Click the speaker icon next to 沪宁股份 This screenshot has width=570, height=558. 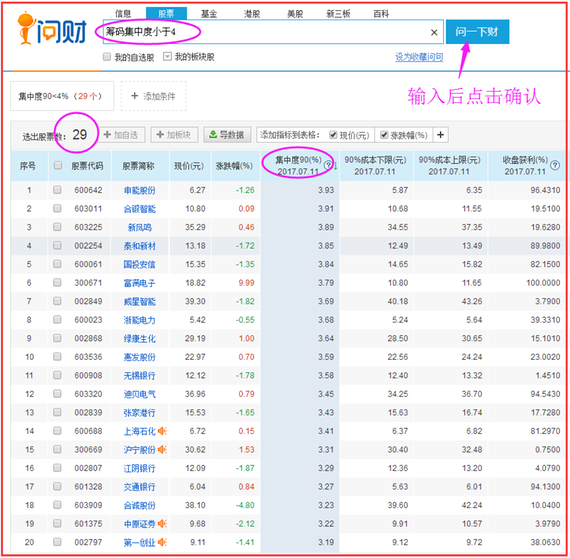162,449
